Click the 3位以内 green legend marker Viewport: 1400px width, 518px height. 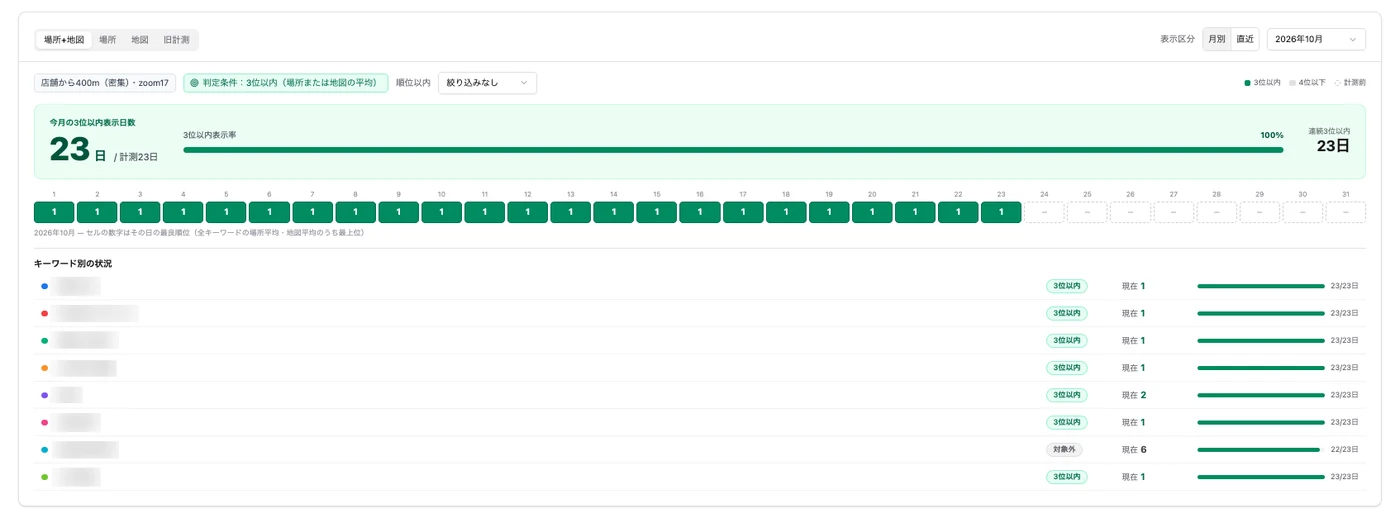point(1247,83)
